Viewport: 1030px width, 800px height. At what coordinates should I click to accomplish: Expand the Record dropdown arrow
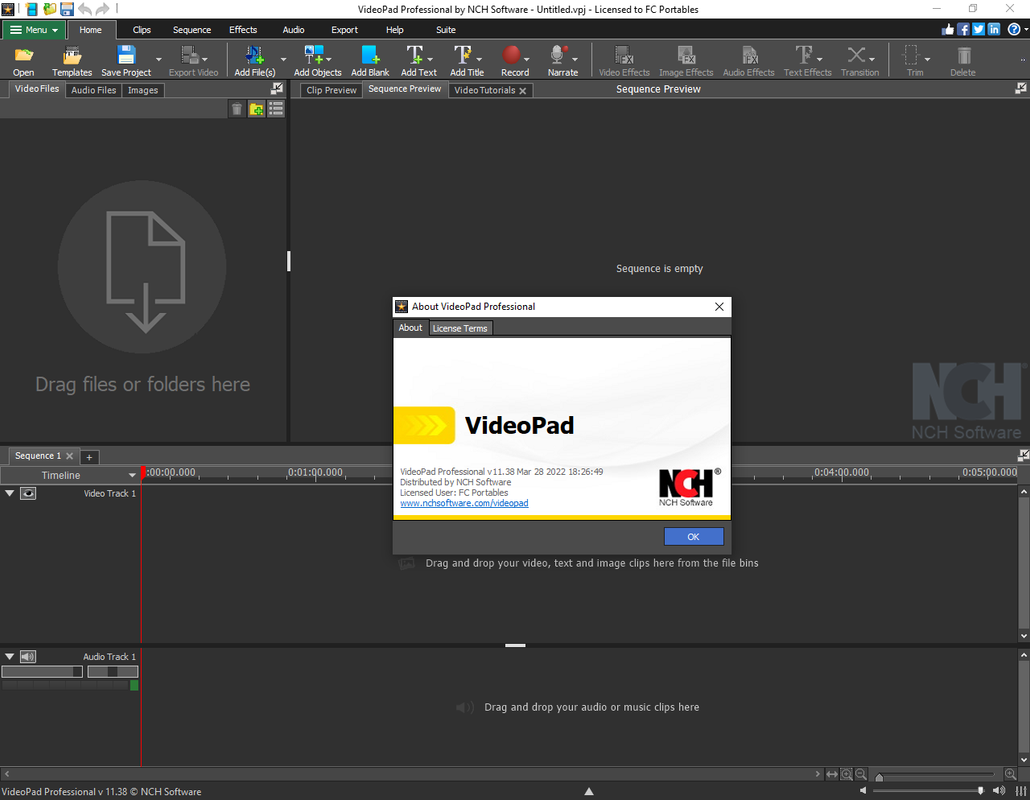pos(526,59)
